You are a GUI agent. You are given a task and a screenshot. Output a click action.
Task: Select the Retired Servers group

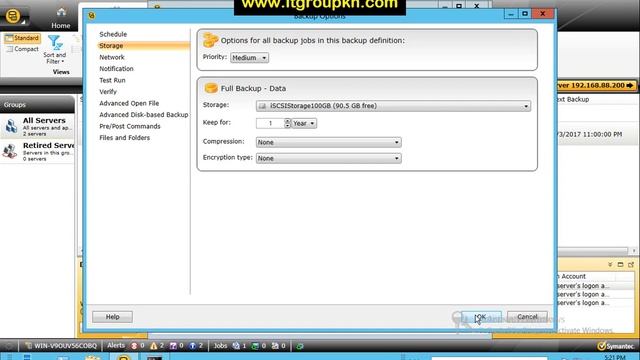[37, 151]
